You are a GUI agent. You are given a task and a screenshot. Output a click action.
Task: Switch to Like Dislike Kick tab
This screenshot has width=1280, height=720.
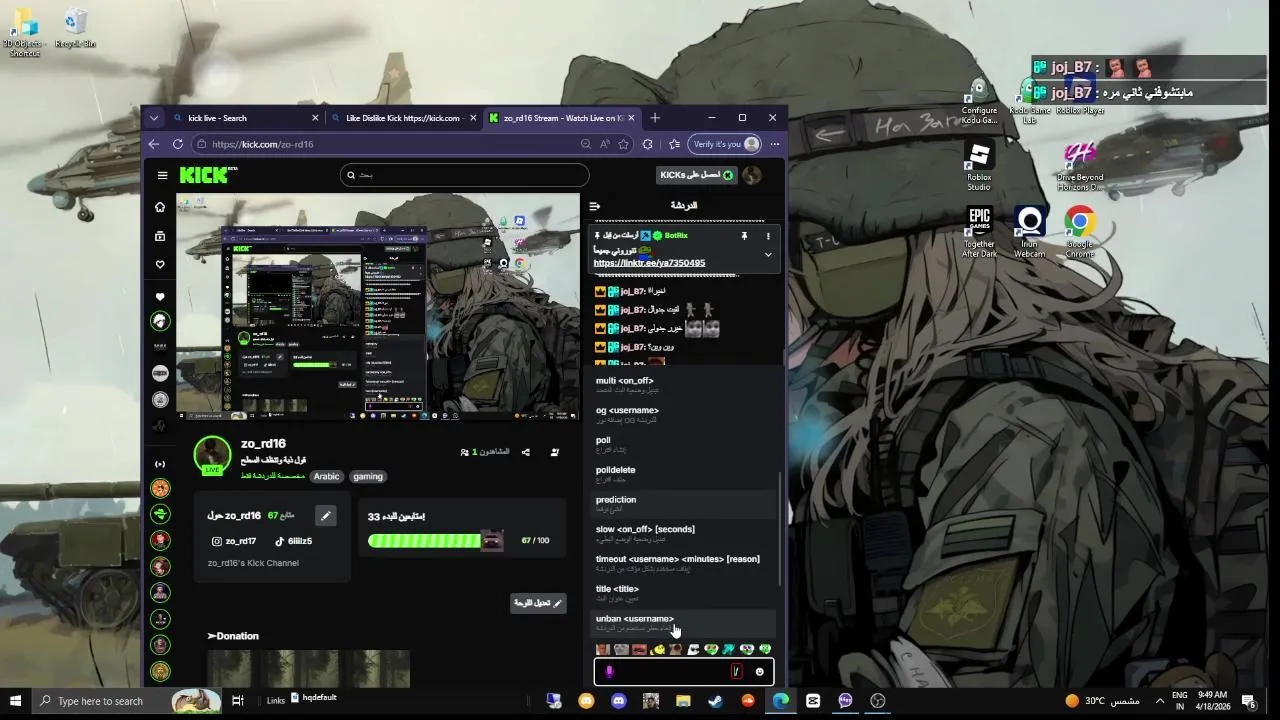pos(403,118)
